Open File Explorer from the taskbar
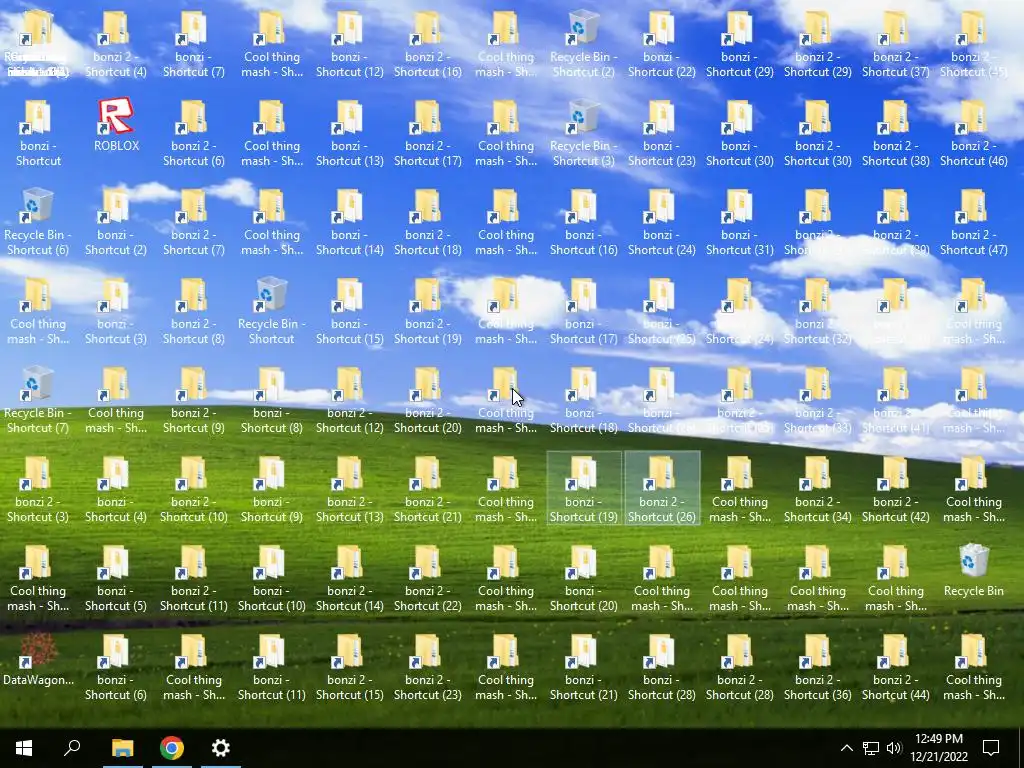1024x768 pixels. pyautogui.click(x=122, y=748)
